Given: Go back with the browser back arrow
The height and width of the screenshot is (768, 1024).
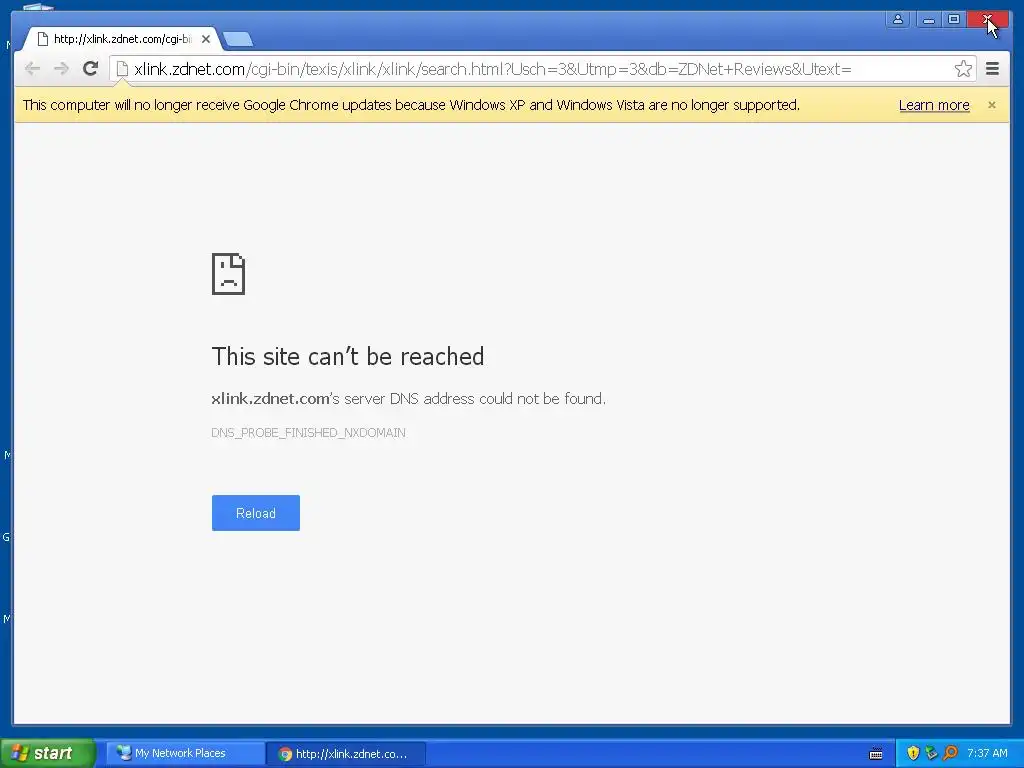Looking at the screenshot, I should (32, 69).
